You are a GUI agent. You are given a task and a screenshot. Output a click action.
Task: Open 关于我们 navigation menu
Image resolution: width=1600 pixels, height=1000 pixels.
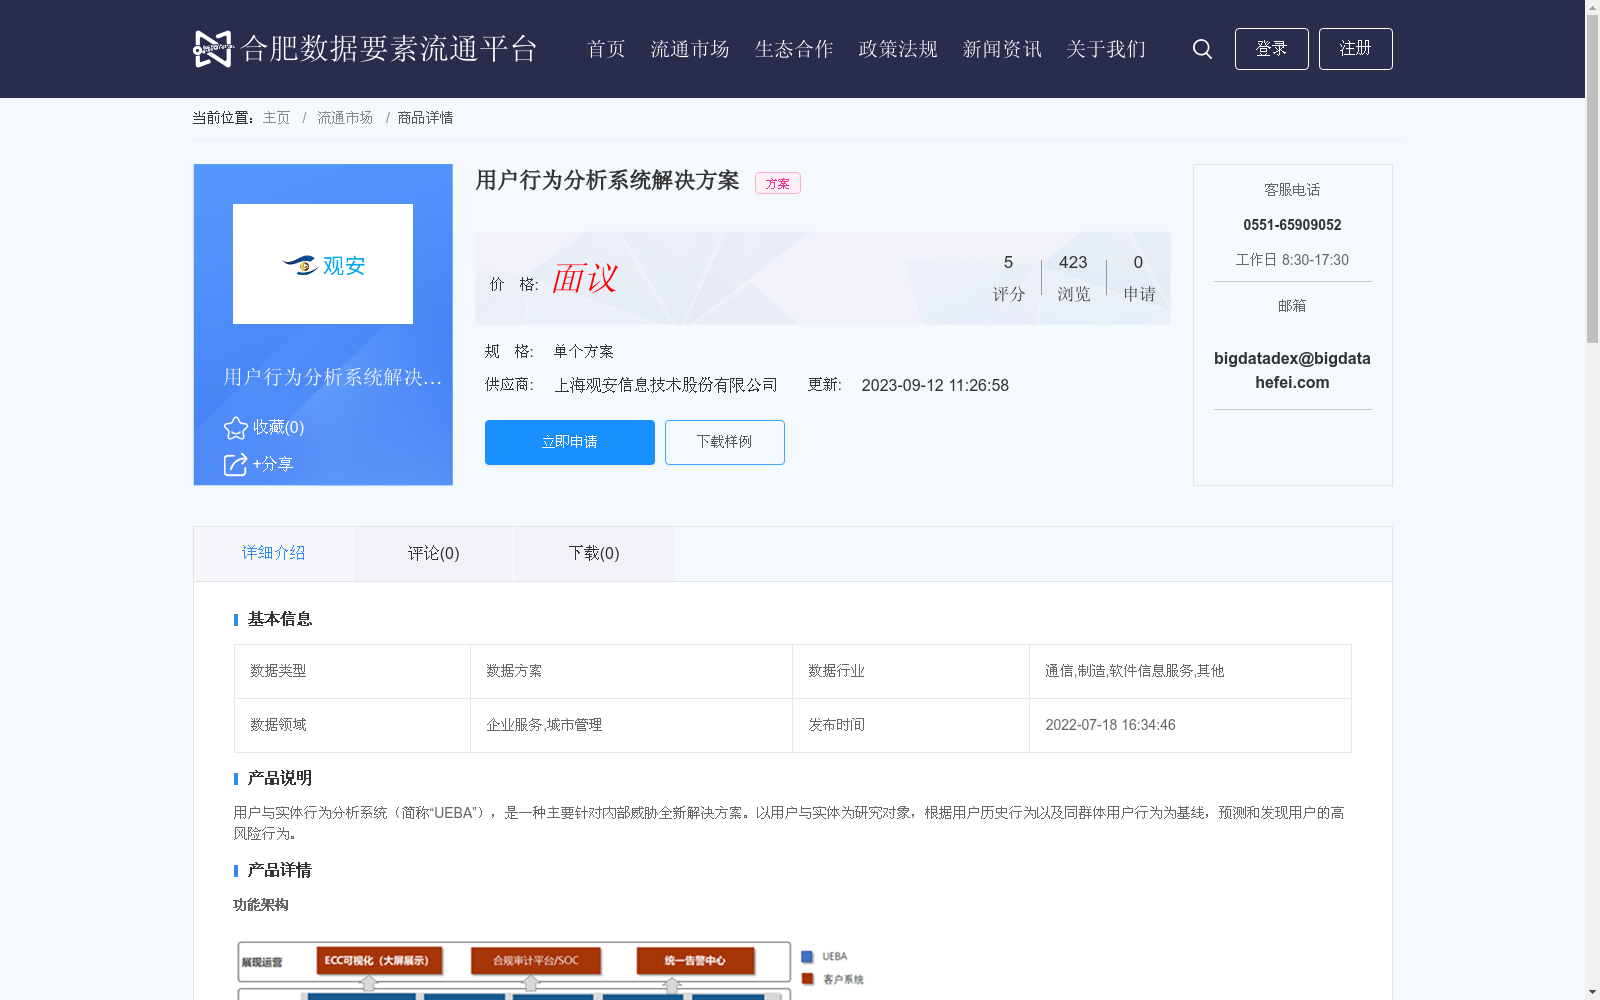tap(1106, 49)
